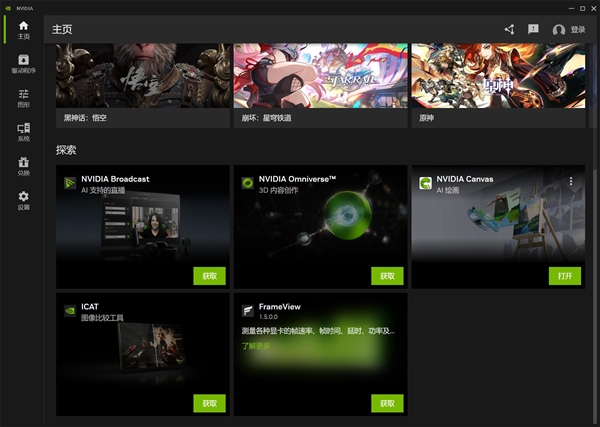The width and height of the screenshot is (600, 427).
Task: Open the Redeem gift icon
Action: coord(23,166)
